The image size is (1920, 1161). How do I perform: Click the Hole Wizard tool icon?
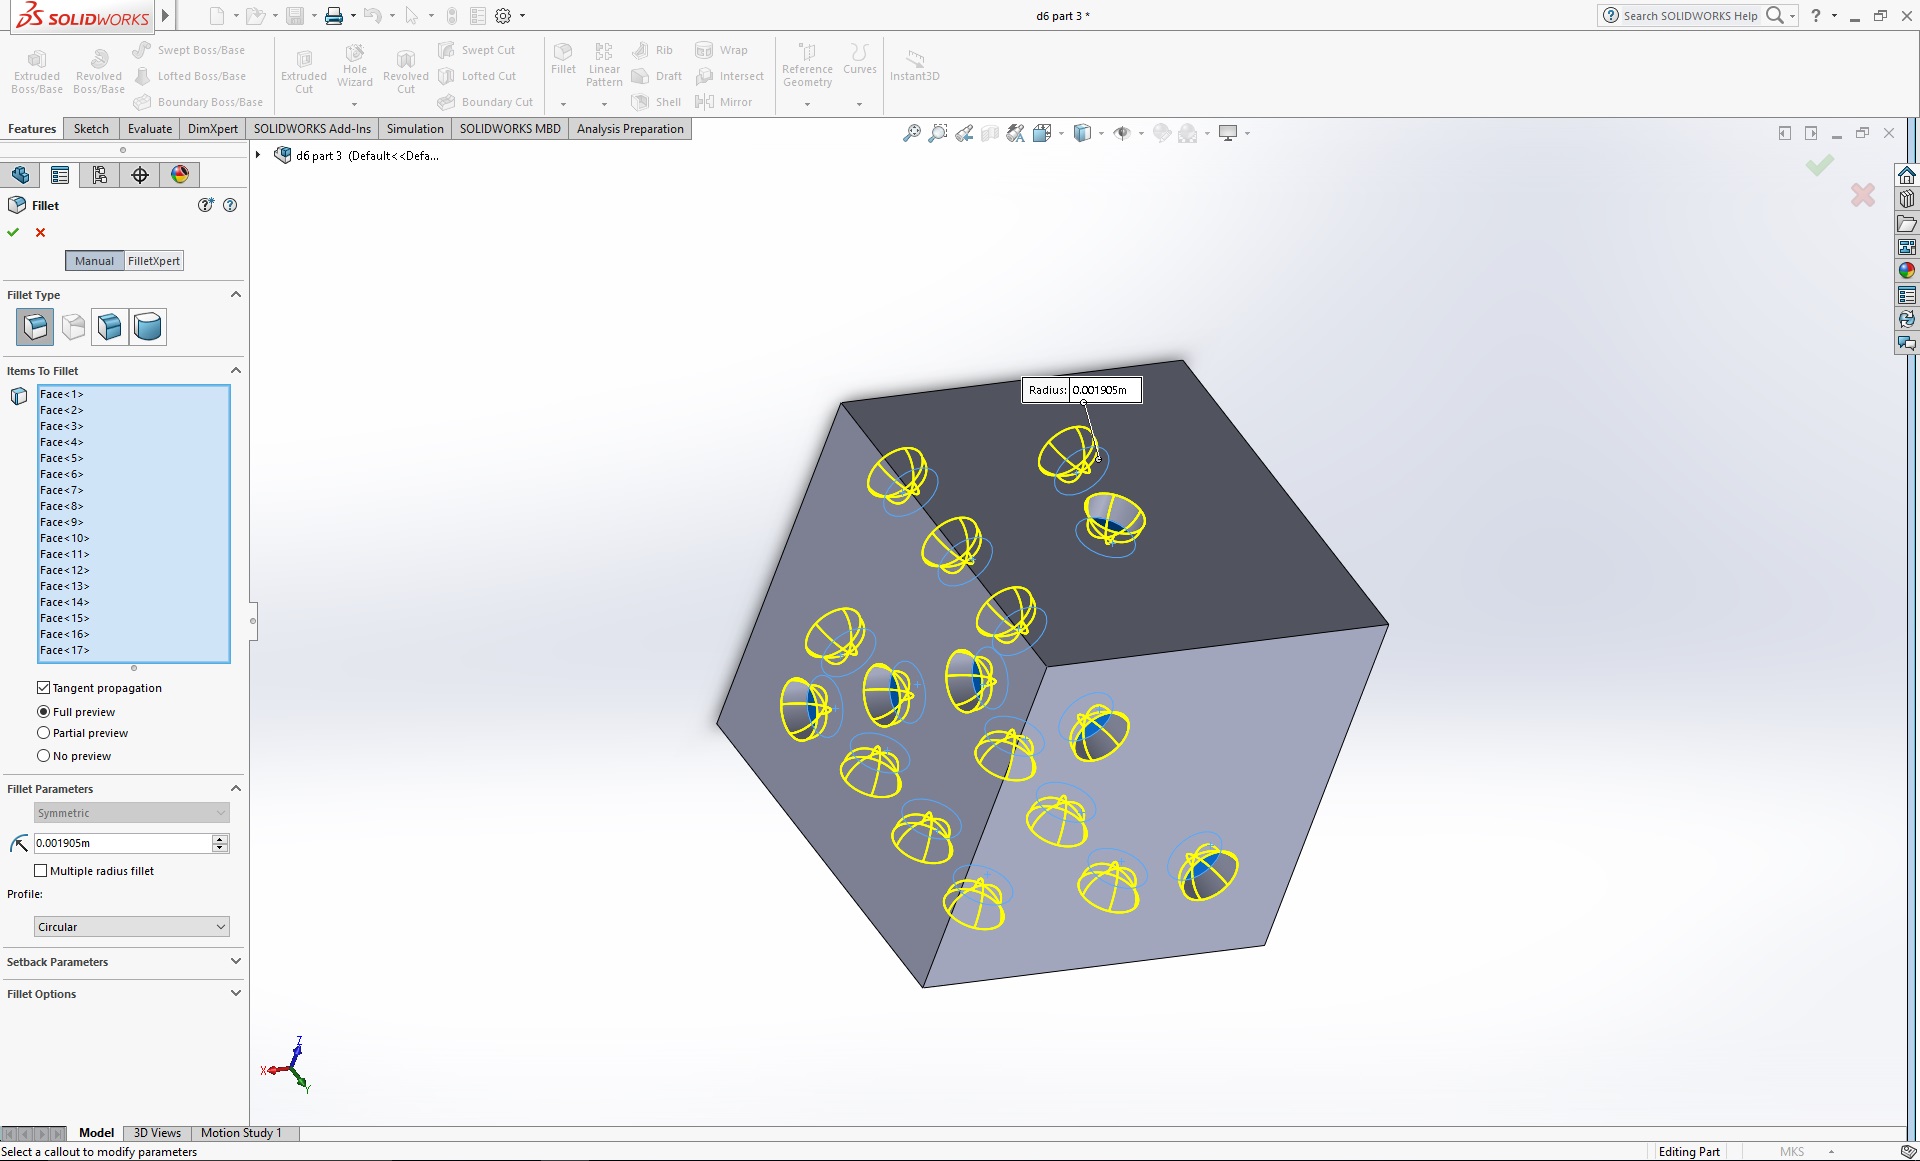(x=352, y=58)
